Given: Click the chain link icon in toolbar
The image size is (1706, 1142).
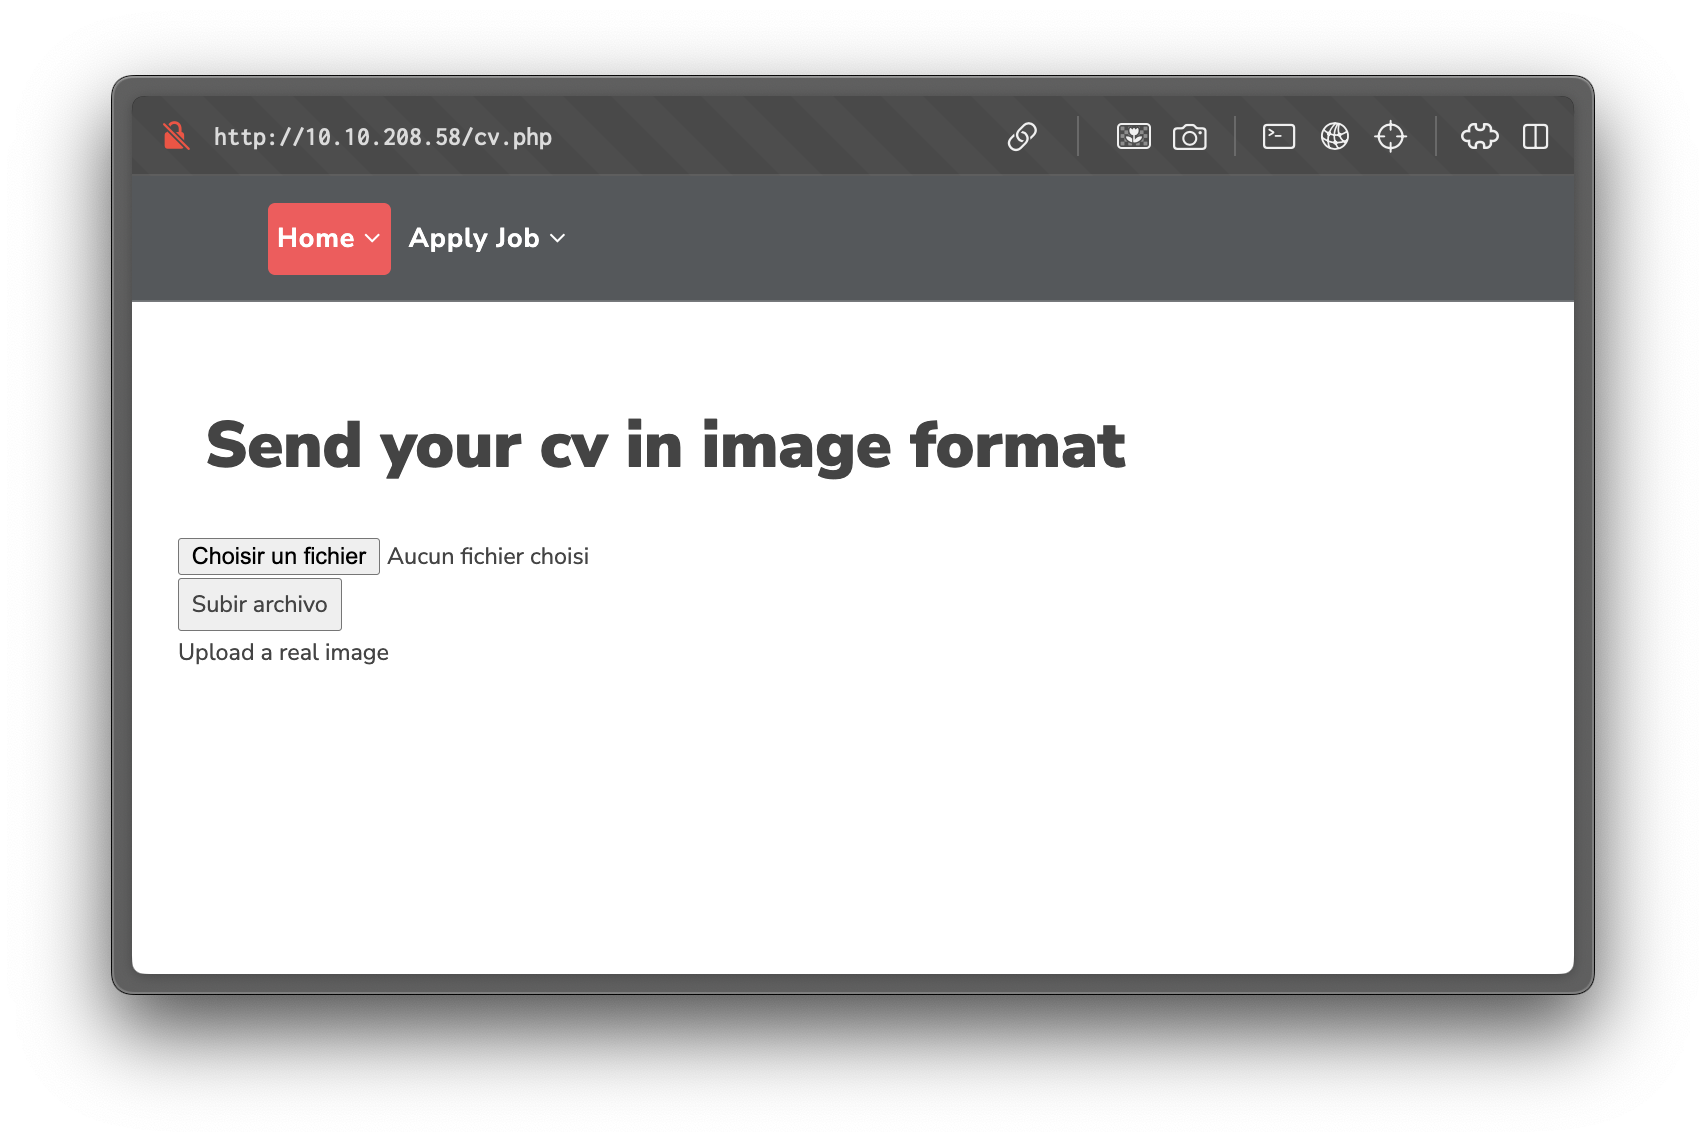Looking at the screenshot, I should point(1022,136).
